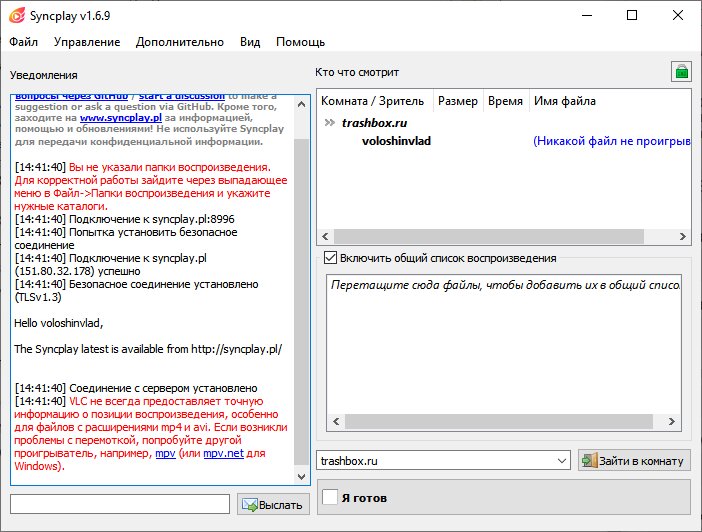The width and height of the screenshot is (702, 532).
Task: Click notifications scrollbar down arrow
Action: (301, 476)
